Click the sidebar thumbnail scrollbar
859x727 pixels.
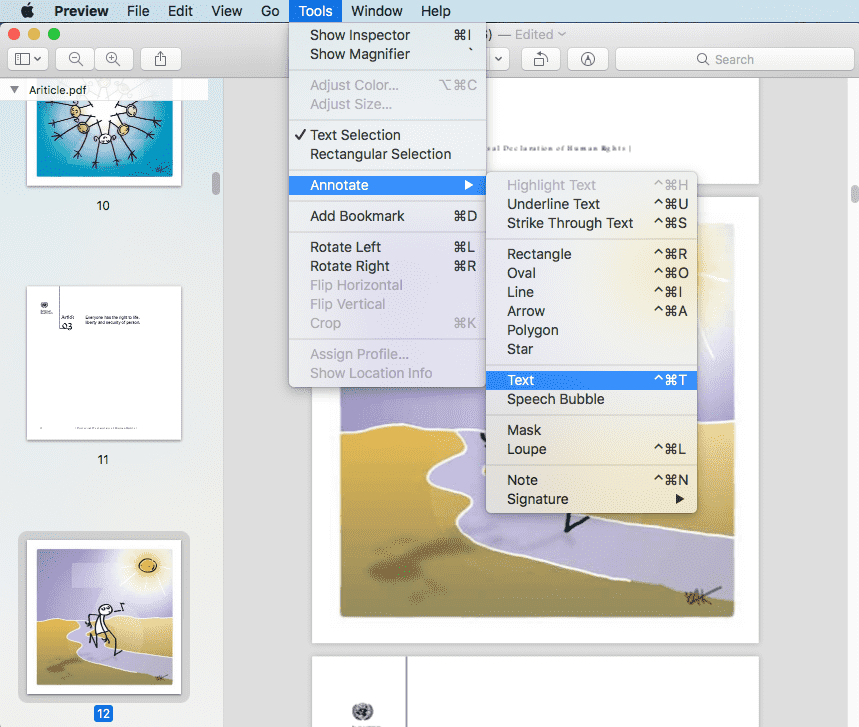click(215, 184)
